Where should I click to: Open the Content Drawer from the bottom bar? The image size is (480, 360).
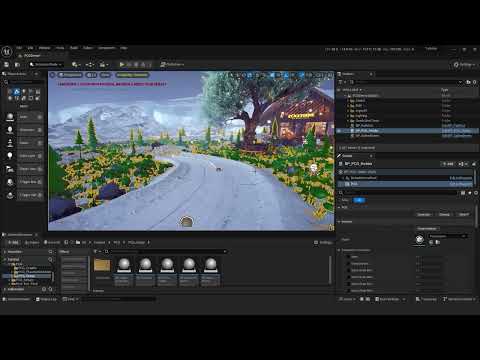(x=17, y=299)
